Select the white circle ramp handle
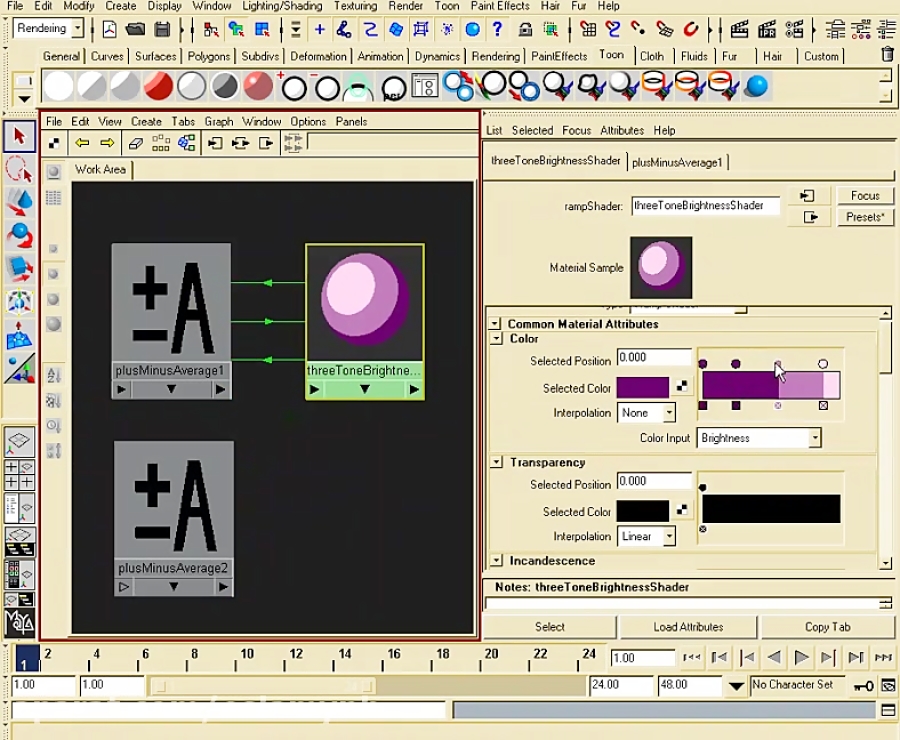This screenshot has height=740, width=900. pyautogui.click(x=823, y=364)
